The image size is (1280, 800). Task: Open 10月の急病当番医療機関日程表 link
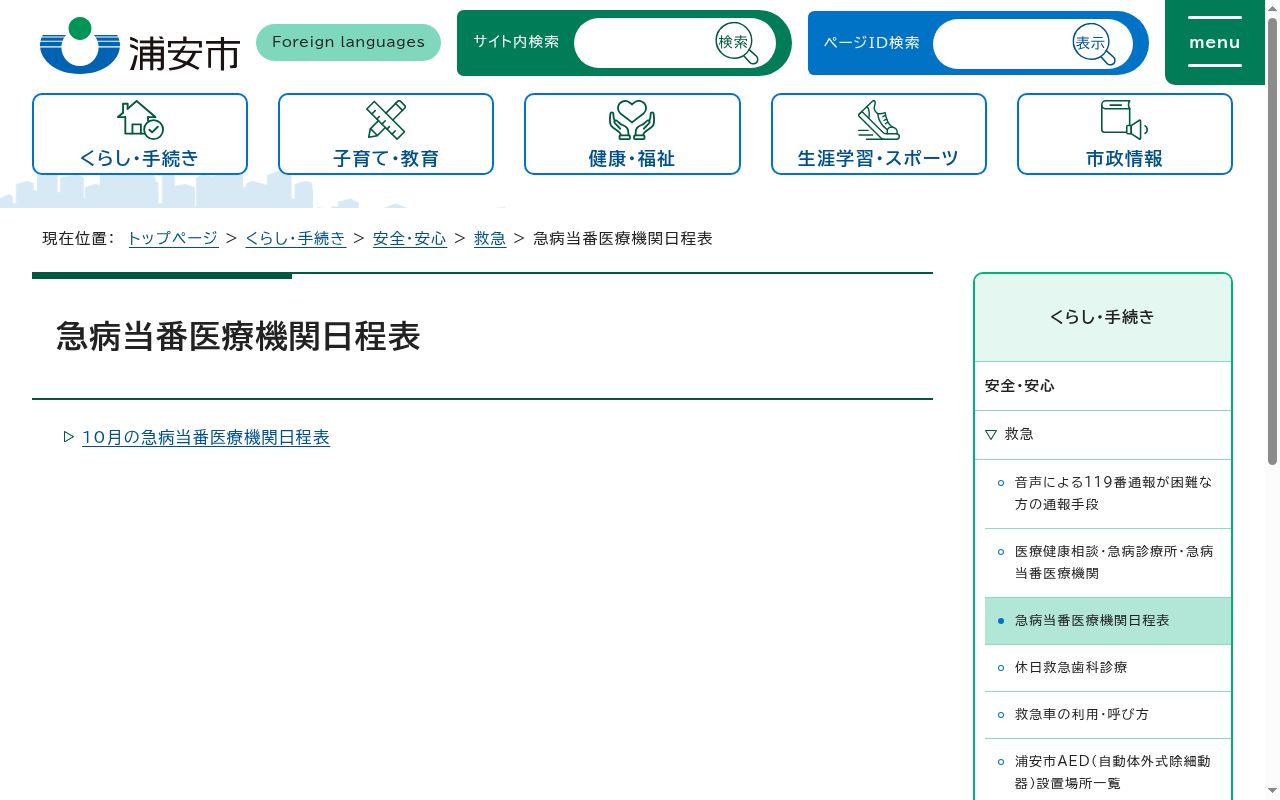tap(206, 437)
